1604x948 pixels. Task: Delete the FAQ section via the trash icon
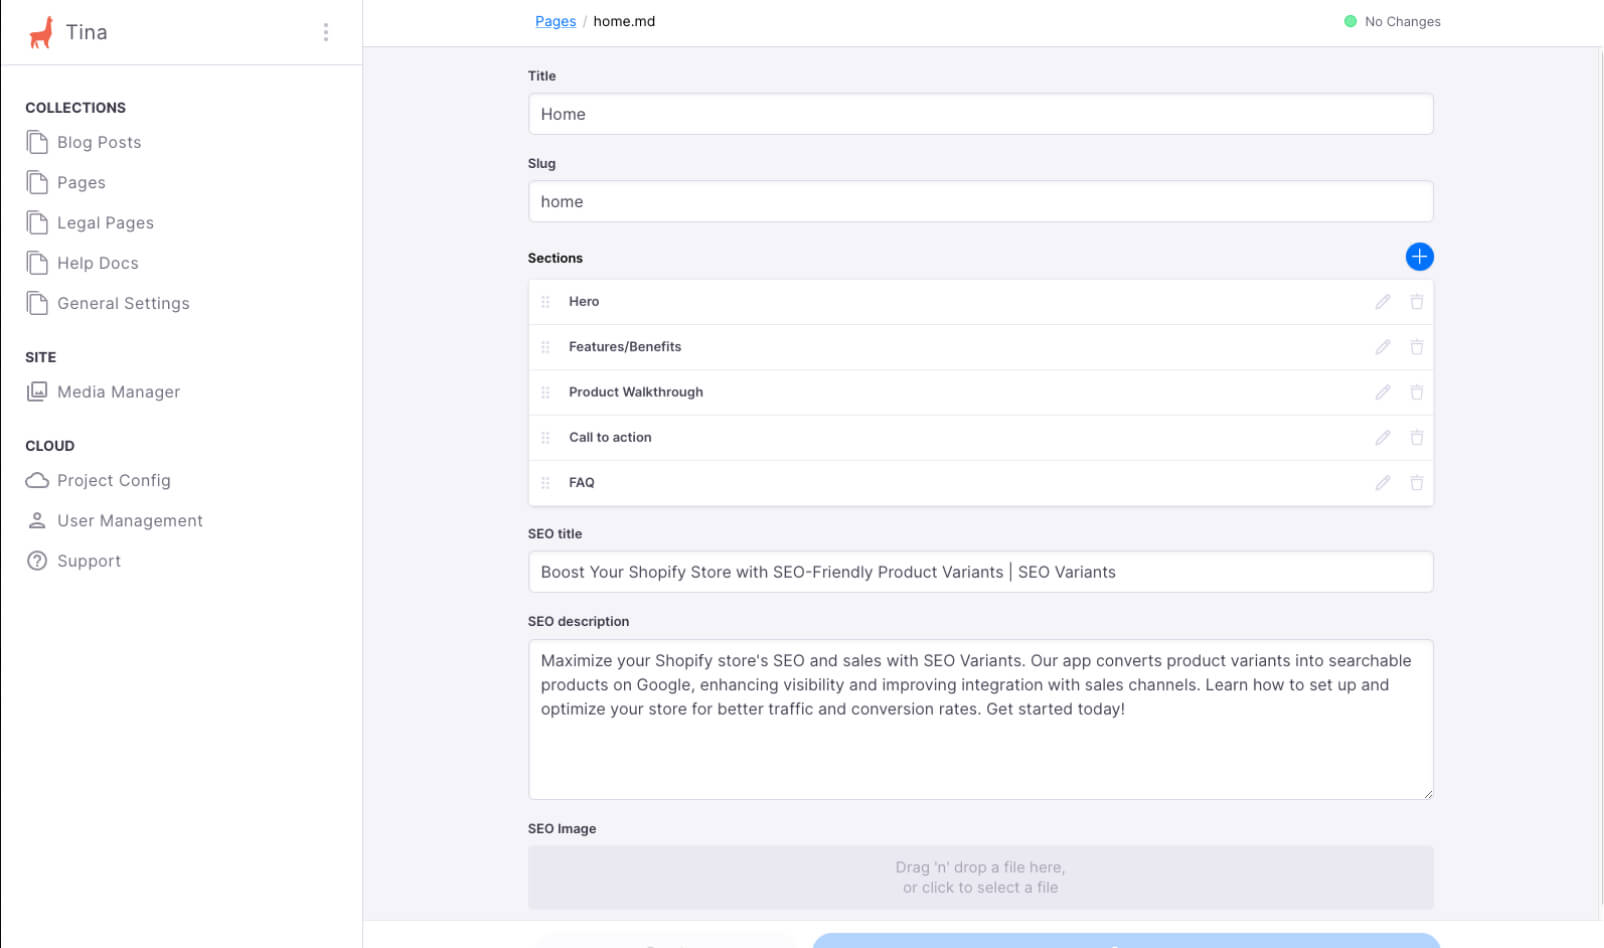click(x=1417, y=483)
